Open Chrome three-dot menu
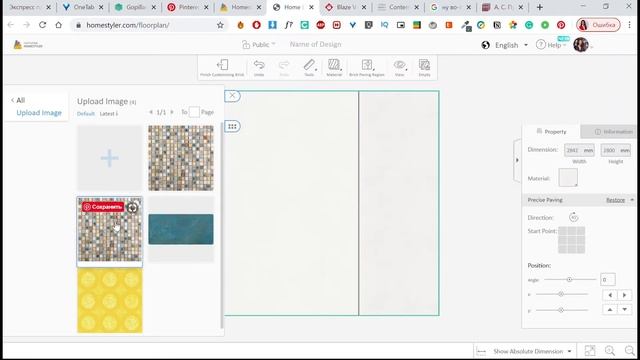Screen dimensions: 640x360 coord(630,25)
